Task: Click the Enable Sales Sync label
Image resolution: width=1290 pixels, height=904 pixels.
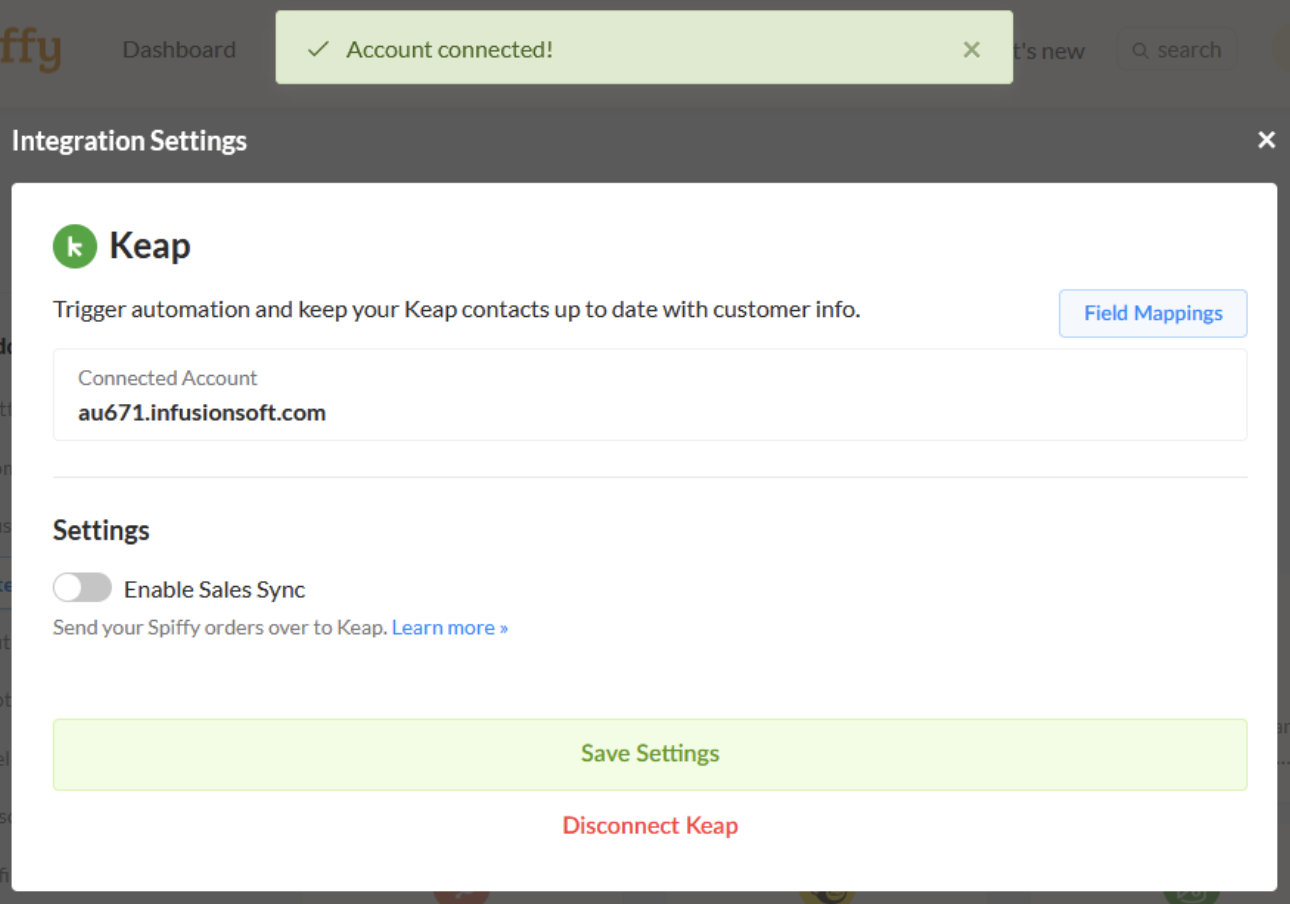Action: tap(214, 590)
